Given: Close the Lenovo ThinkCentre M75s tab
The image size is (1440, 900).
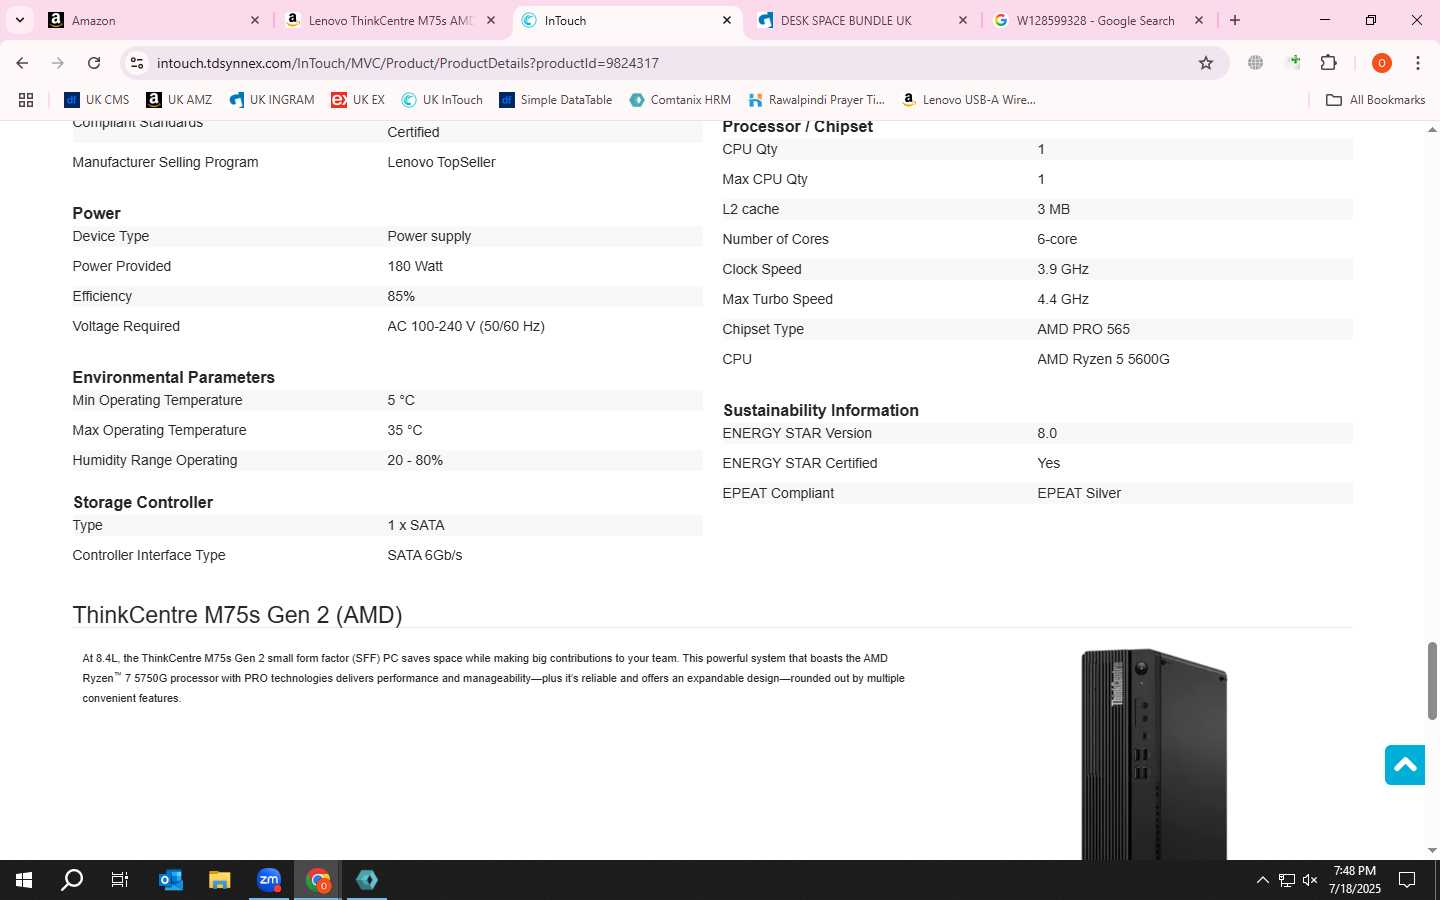Looking at the screenshot, I should (491, 20).
